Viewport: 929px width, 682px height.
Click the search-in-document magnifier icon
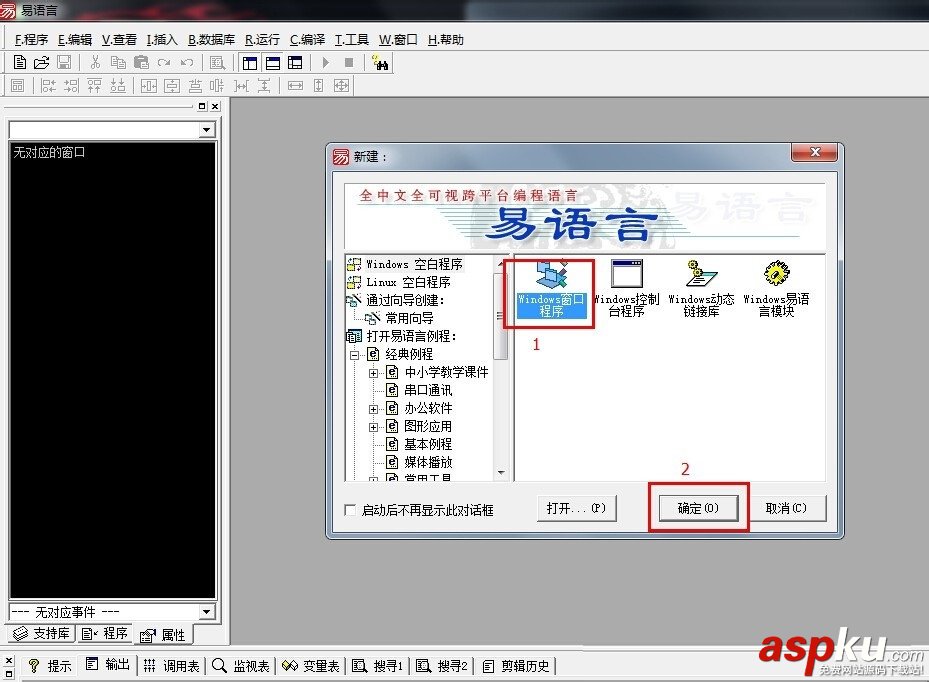pyautogui.click(x=217, y=62)
